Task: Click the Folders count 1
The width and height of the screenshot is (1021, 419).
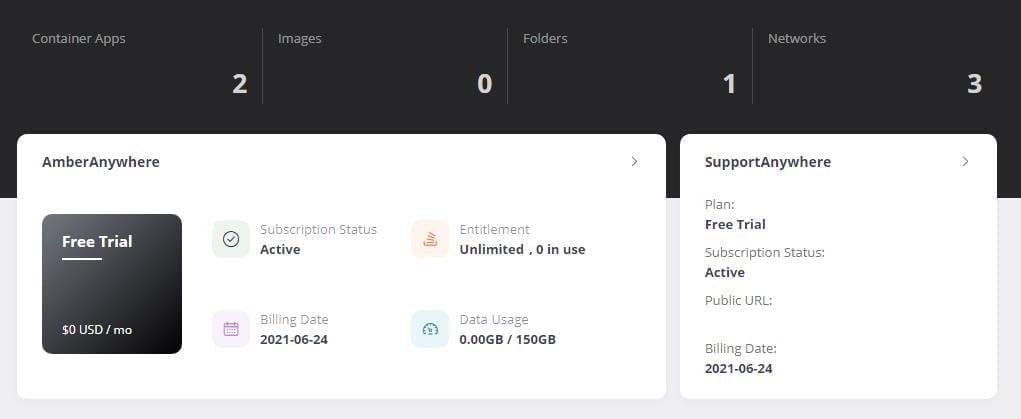Action: point(730,84)
